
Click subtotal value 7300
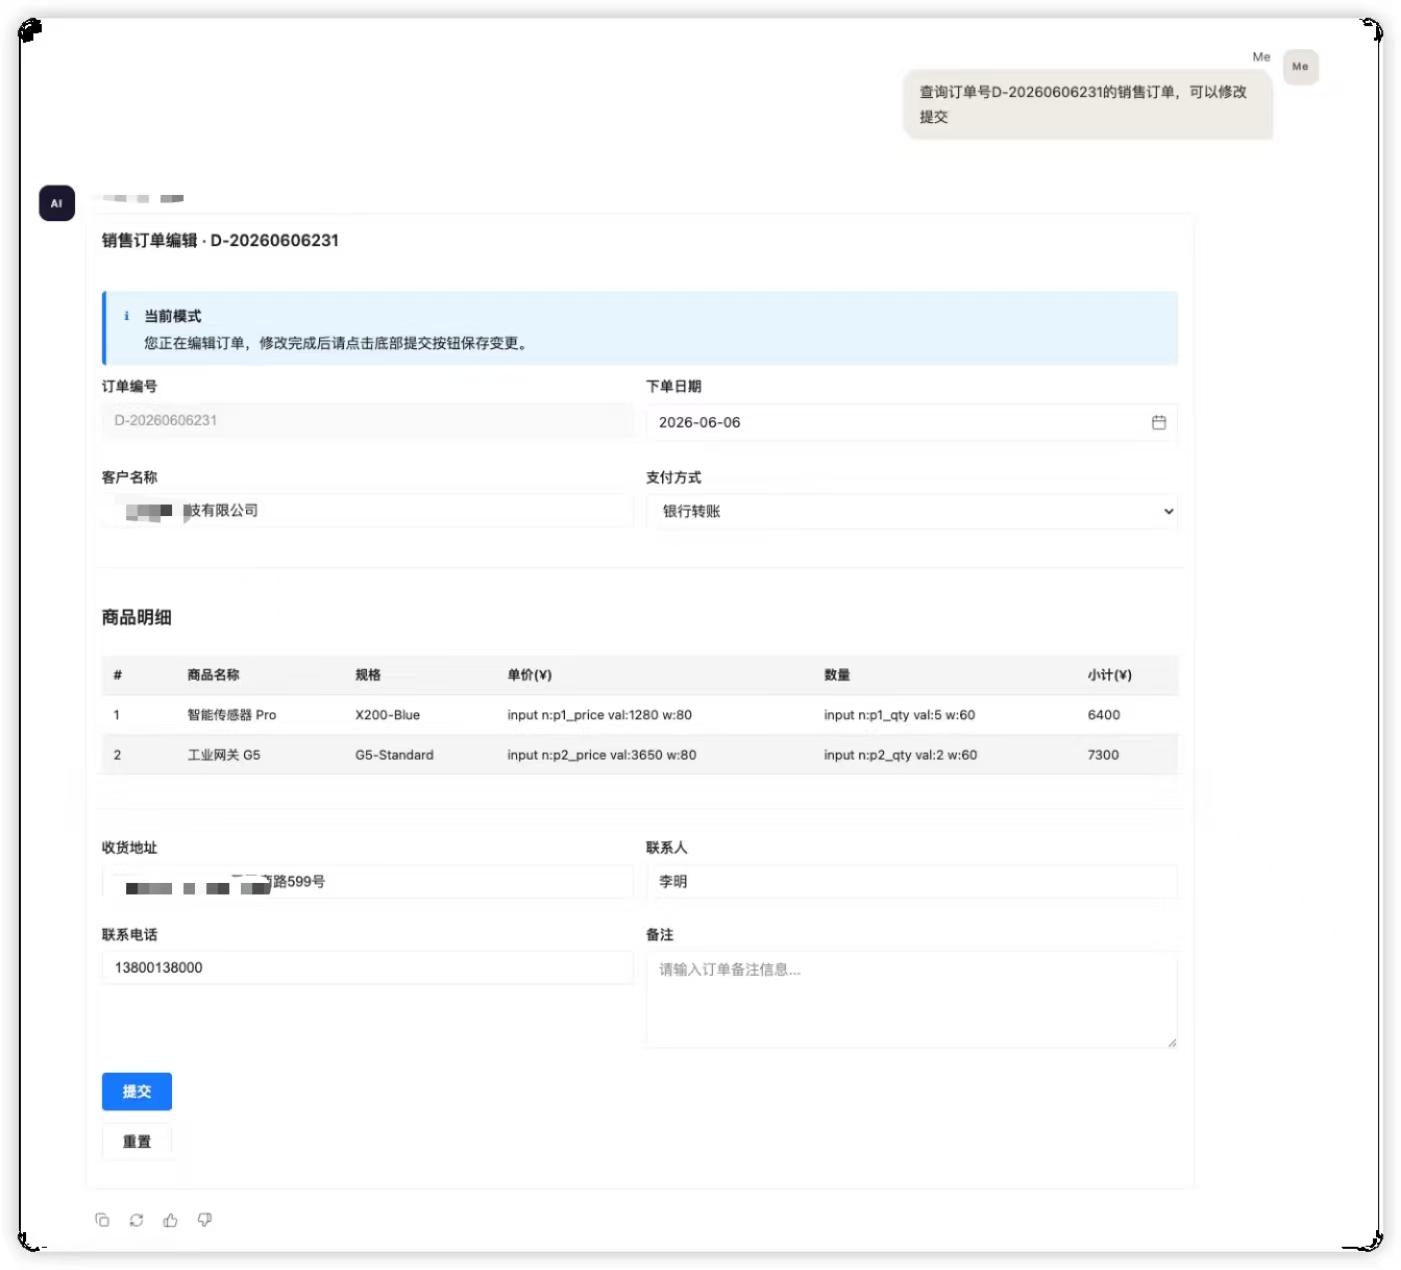[1103, 755]
